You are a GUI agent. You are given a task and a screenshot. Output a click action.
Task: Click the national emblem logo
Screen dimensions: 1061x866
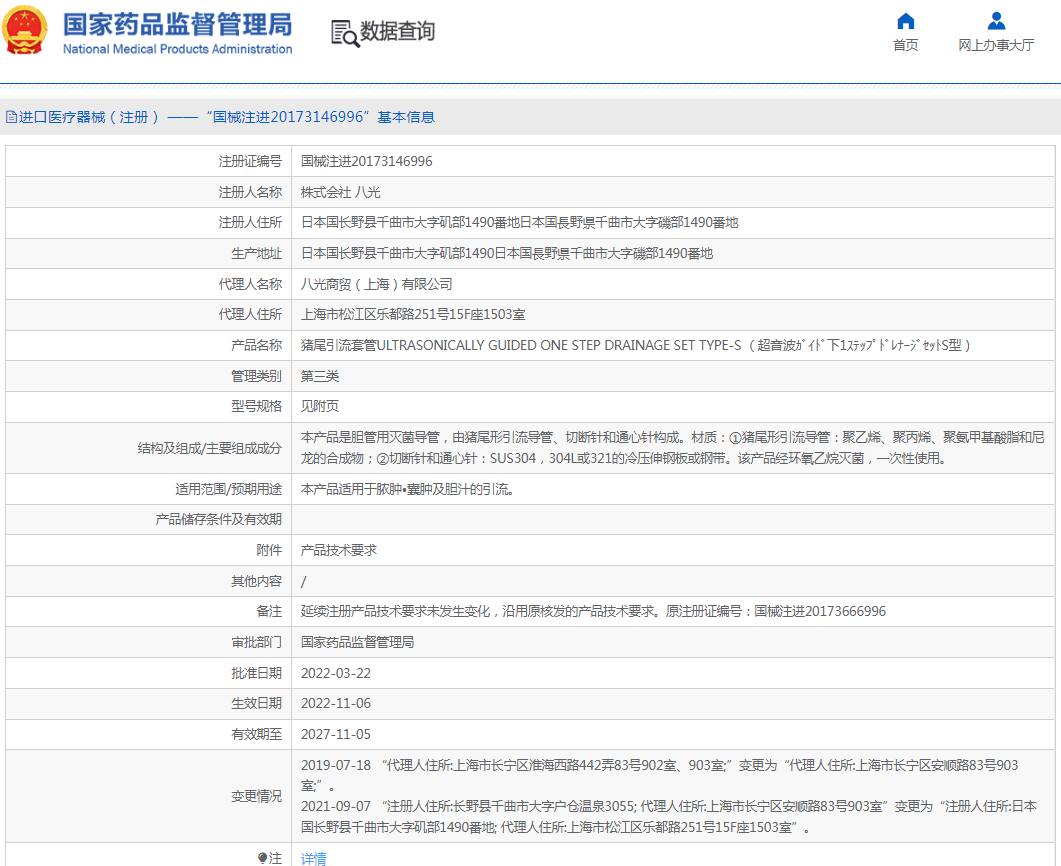click(25, 31)
